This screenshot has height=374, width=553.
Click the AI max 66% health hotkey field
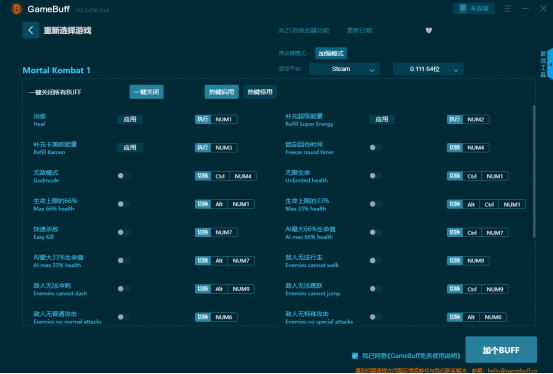click(478, 232)
